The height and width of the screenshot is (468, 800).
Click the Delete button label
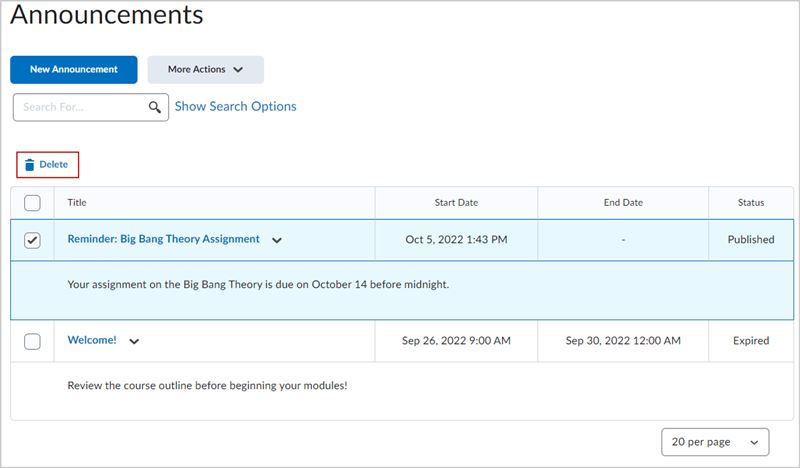54,164
